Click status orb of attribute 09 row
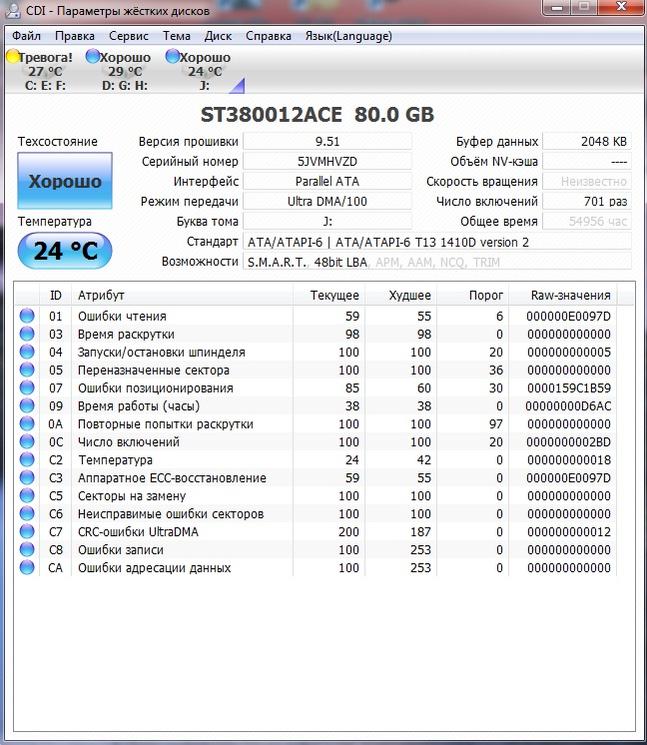The image size is (647, 745). (27, 406)
